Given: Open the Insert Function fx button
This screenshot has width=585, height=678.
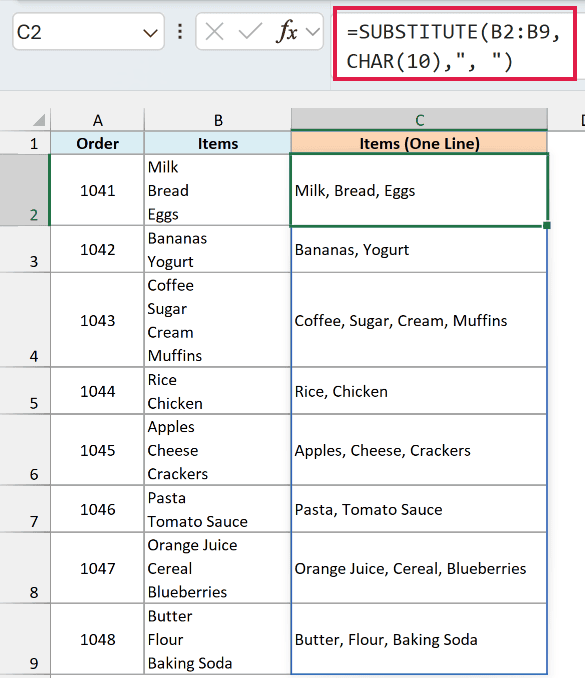Looking at the screenshot, I should pyautogui.click(x=287, y=32).
